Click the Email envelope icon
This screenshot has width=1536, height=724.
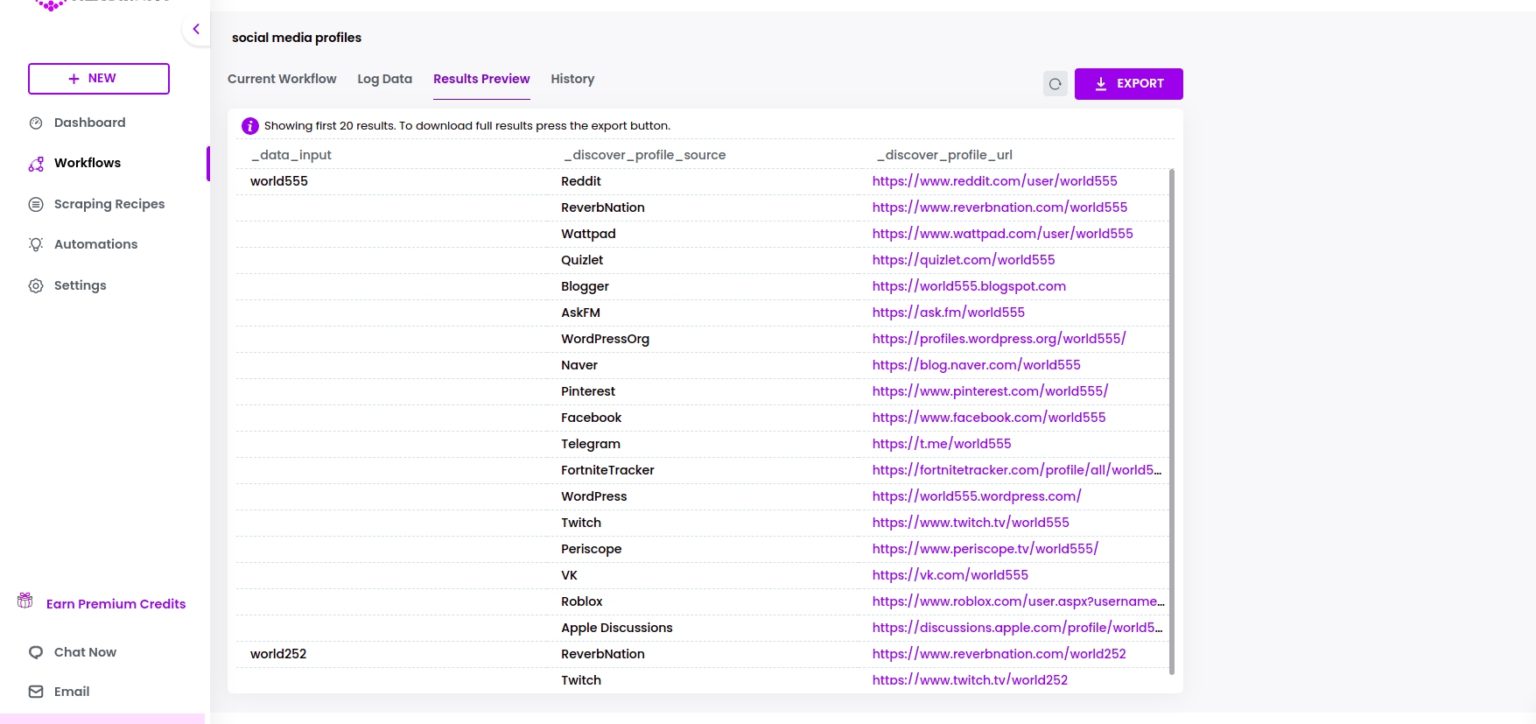point(36,691)
